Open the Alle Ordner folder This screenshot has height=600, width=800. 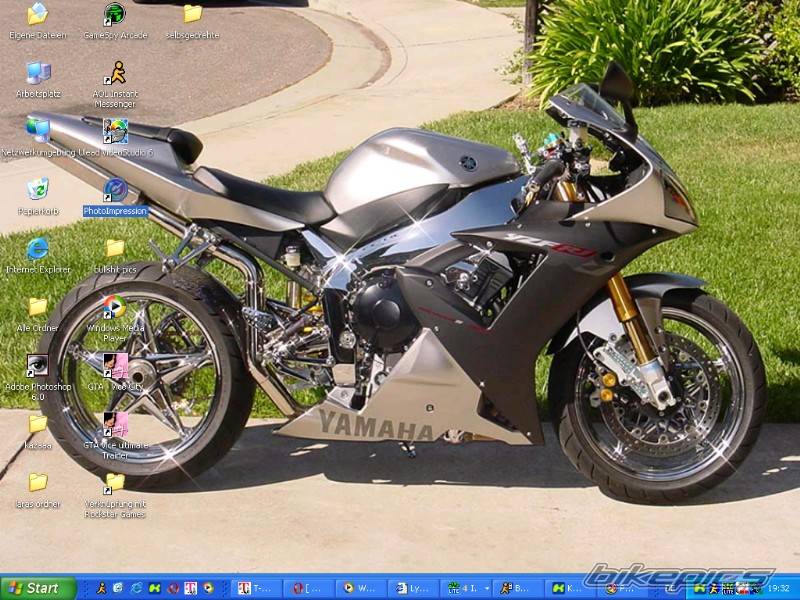pos(37,314)
